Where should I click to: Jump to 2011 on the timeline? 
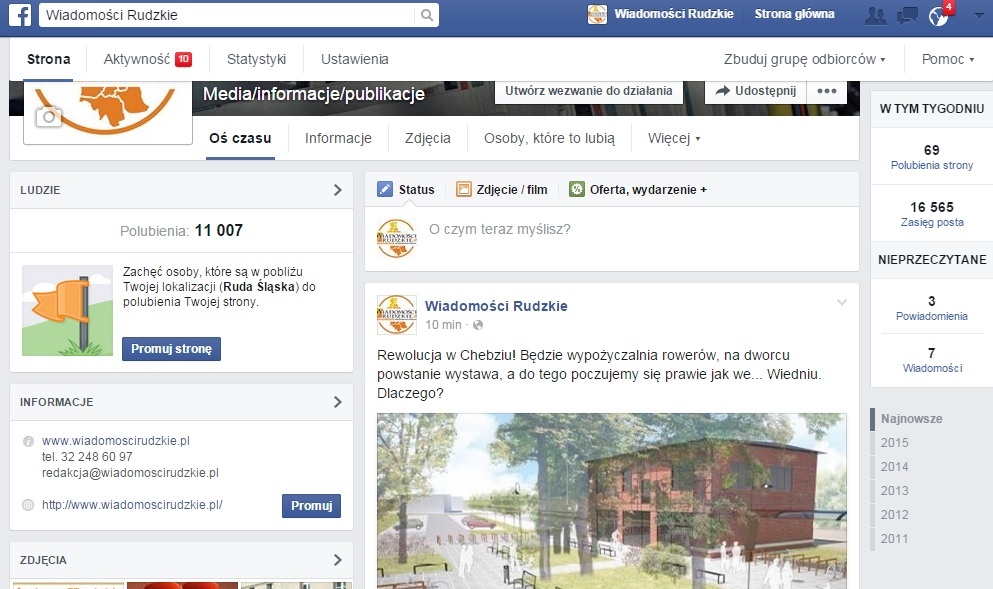pos(894,539)
